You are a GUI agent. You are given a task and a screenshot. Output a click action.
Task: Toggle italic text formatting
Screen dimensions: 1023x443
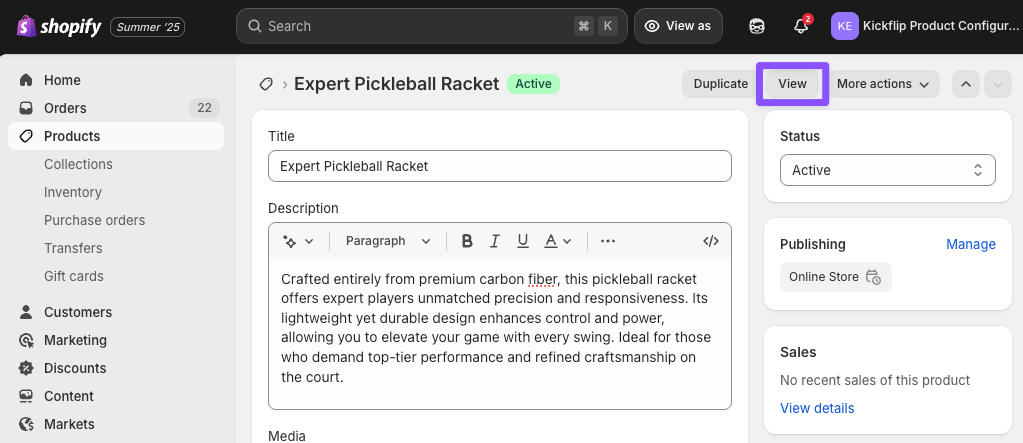pos(494,241)
